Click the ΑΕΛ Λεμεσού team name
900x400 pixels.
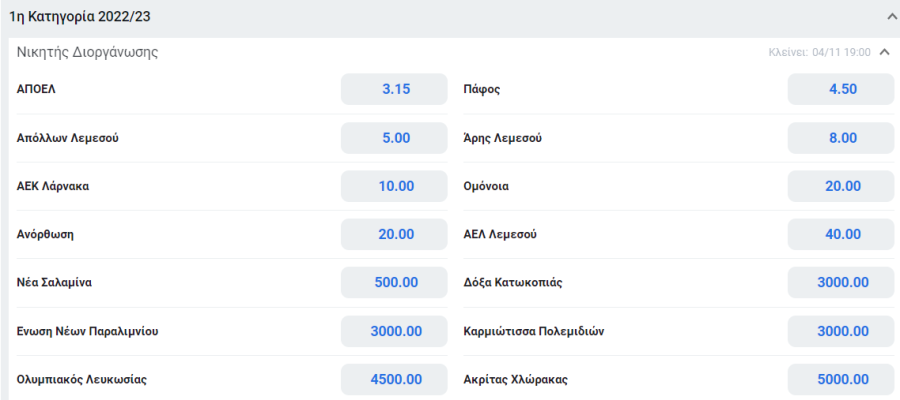click(500, 235)
